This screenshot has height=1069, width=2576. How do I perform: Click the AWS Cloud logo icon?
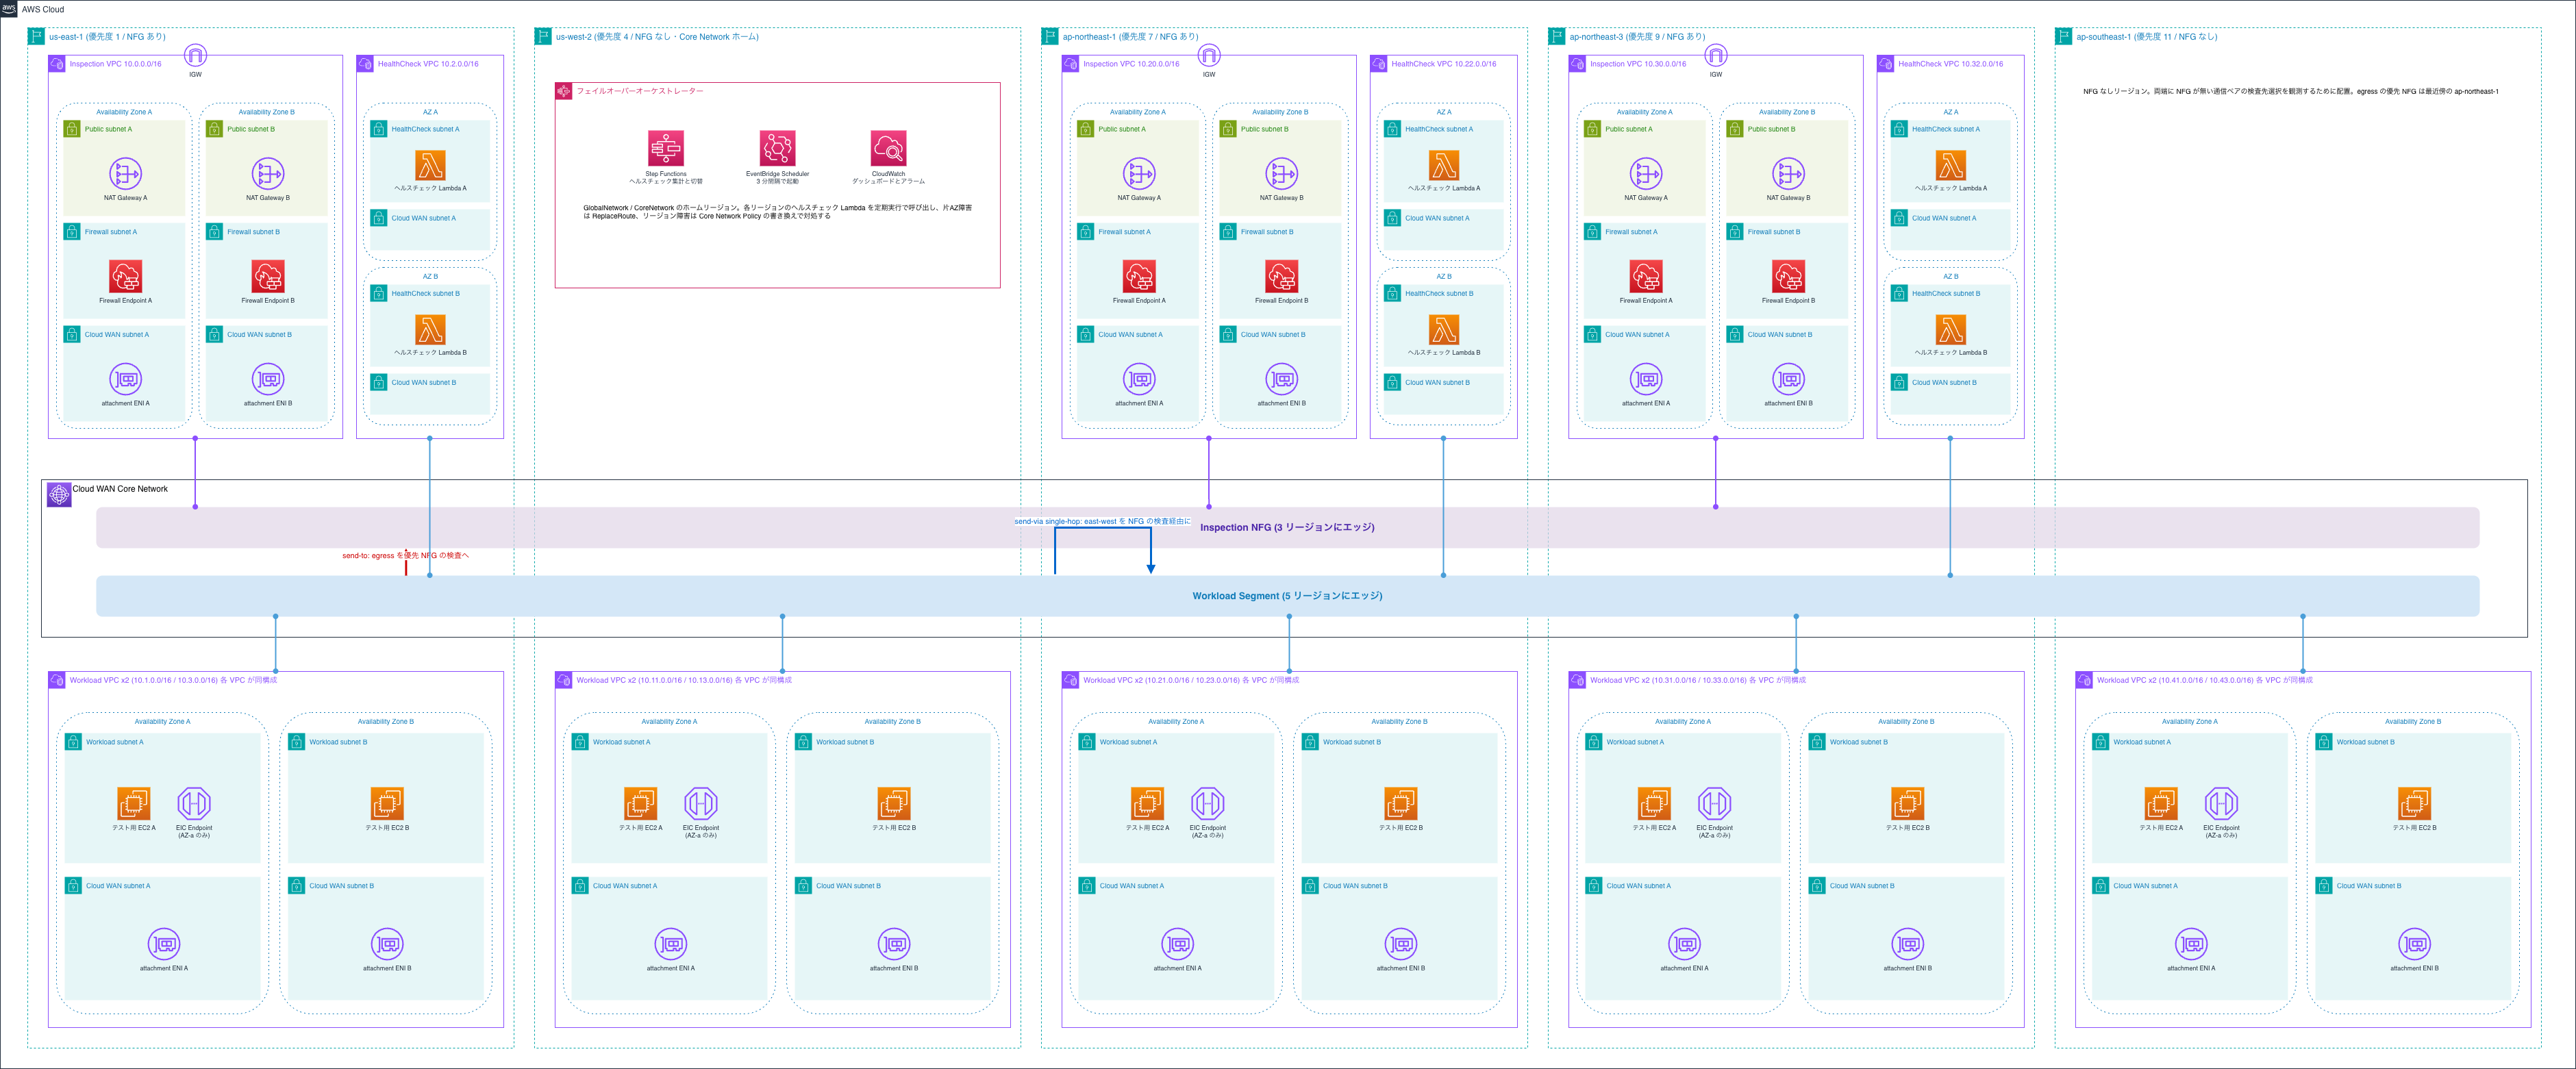(9, 9)
